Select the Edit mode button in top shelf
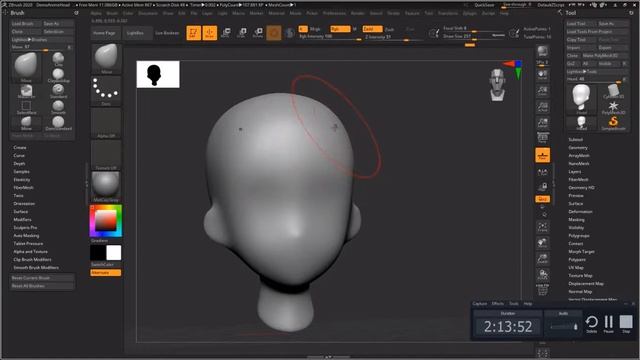Screen dimensions: 640x360 (x=194, y=33)
